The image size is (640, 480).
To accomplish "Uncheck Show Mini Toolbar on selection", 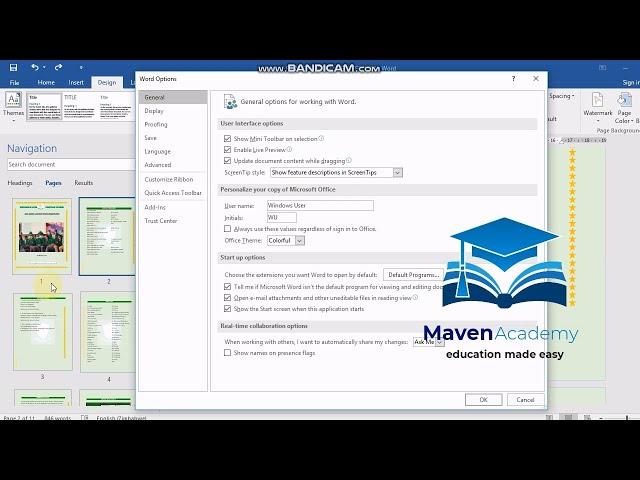I will [227, 138].
